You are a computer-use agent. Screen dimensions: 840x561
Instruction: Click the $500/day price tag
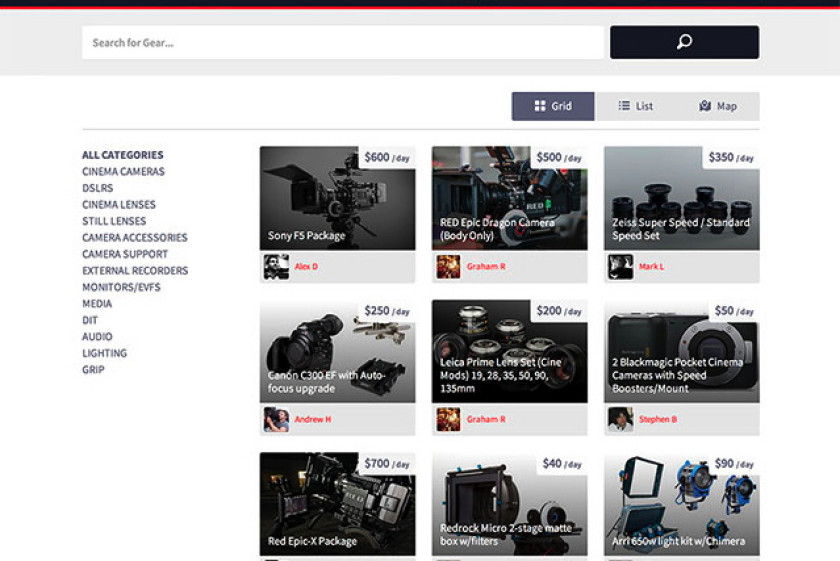(559, 158)
